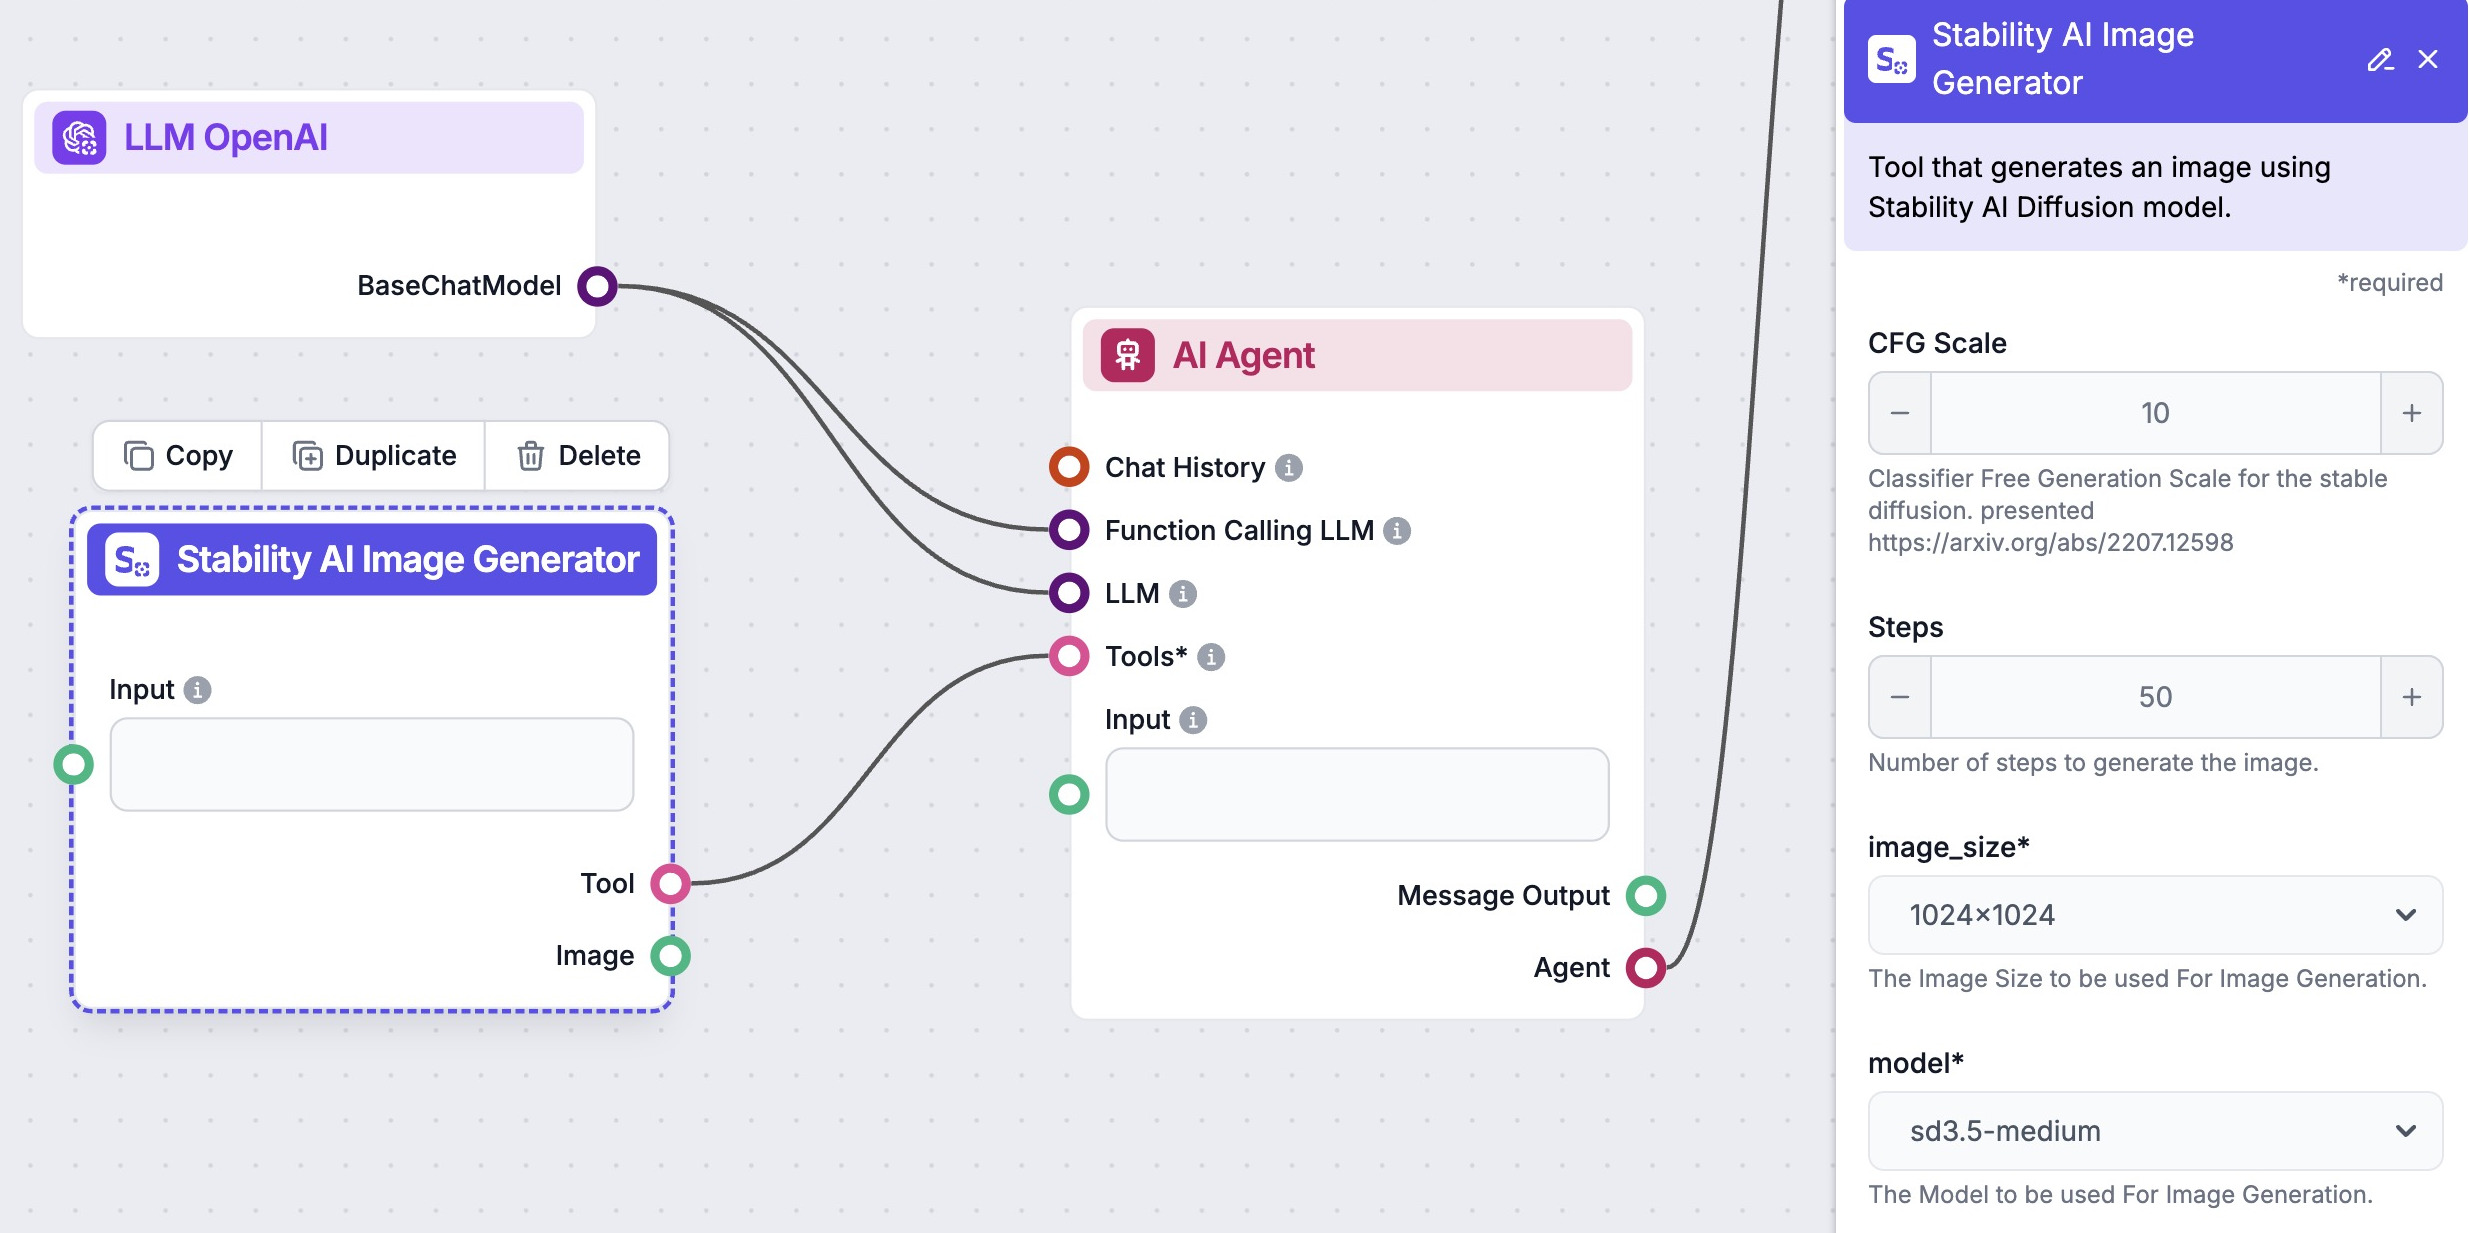Click info icon next to AI Agent Input
Image resolution: width=2469 pixels, height=1233 pixels.
coord(1193,720)
